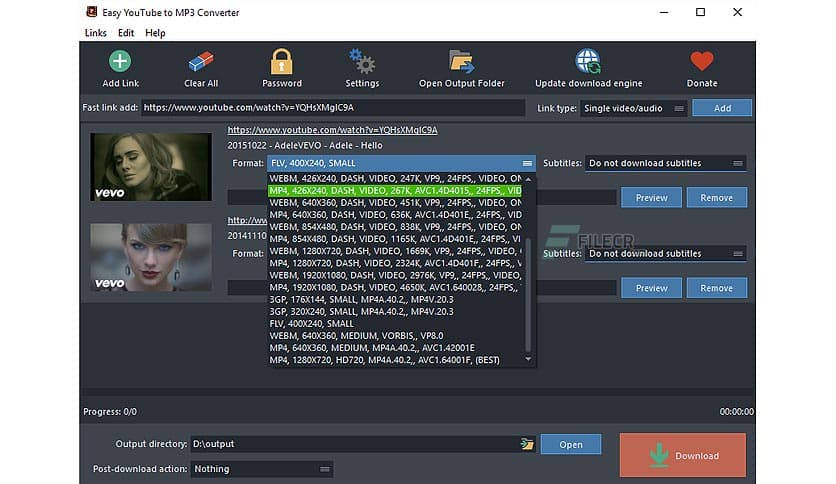
Task: Start the download with Download button
Action: coord(682,455)
